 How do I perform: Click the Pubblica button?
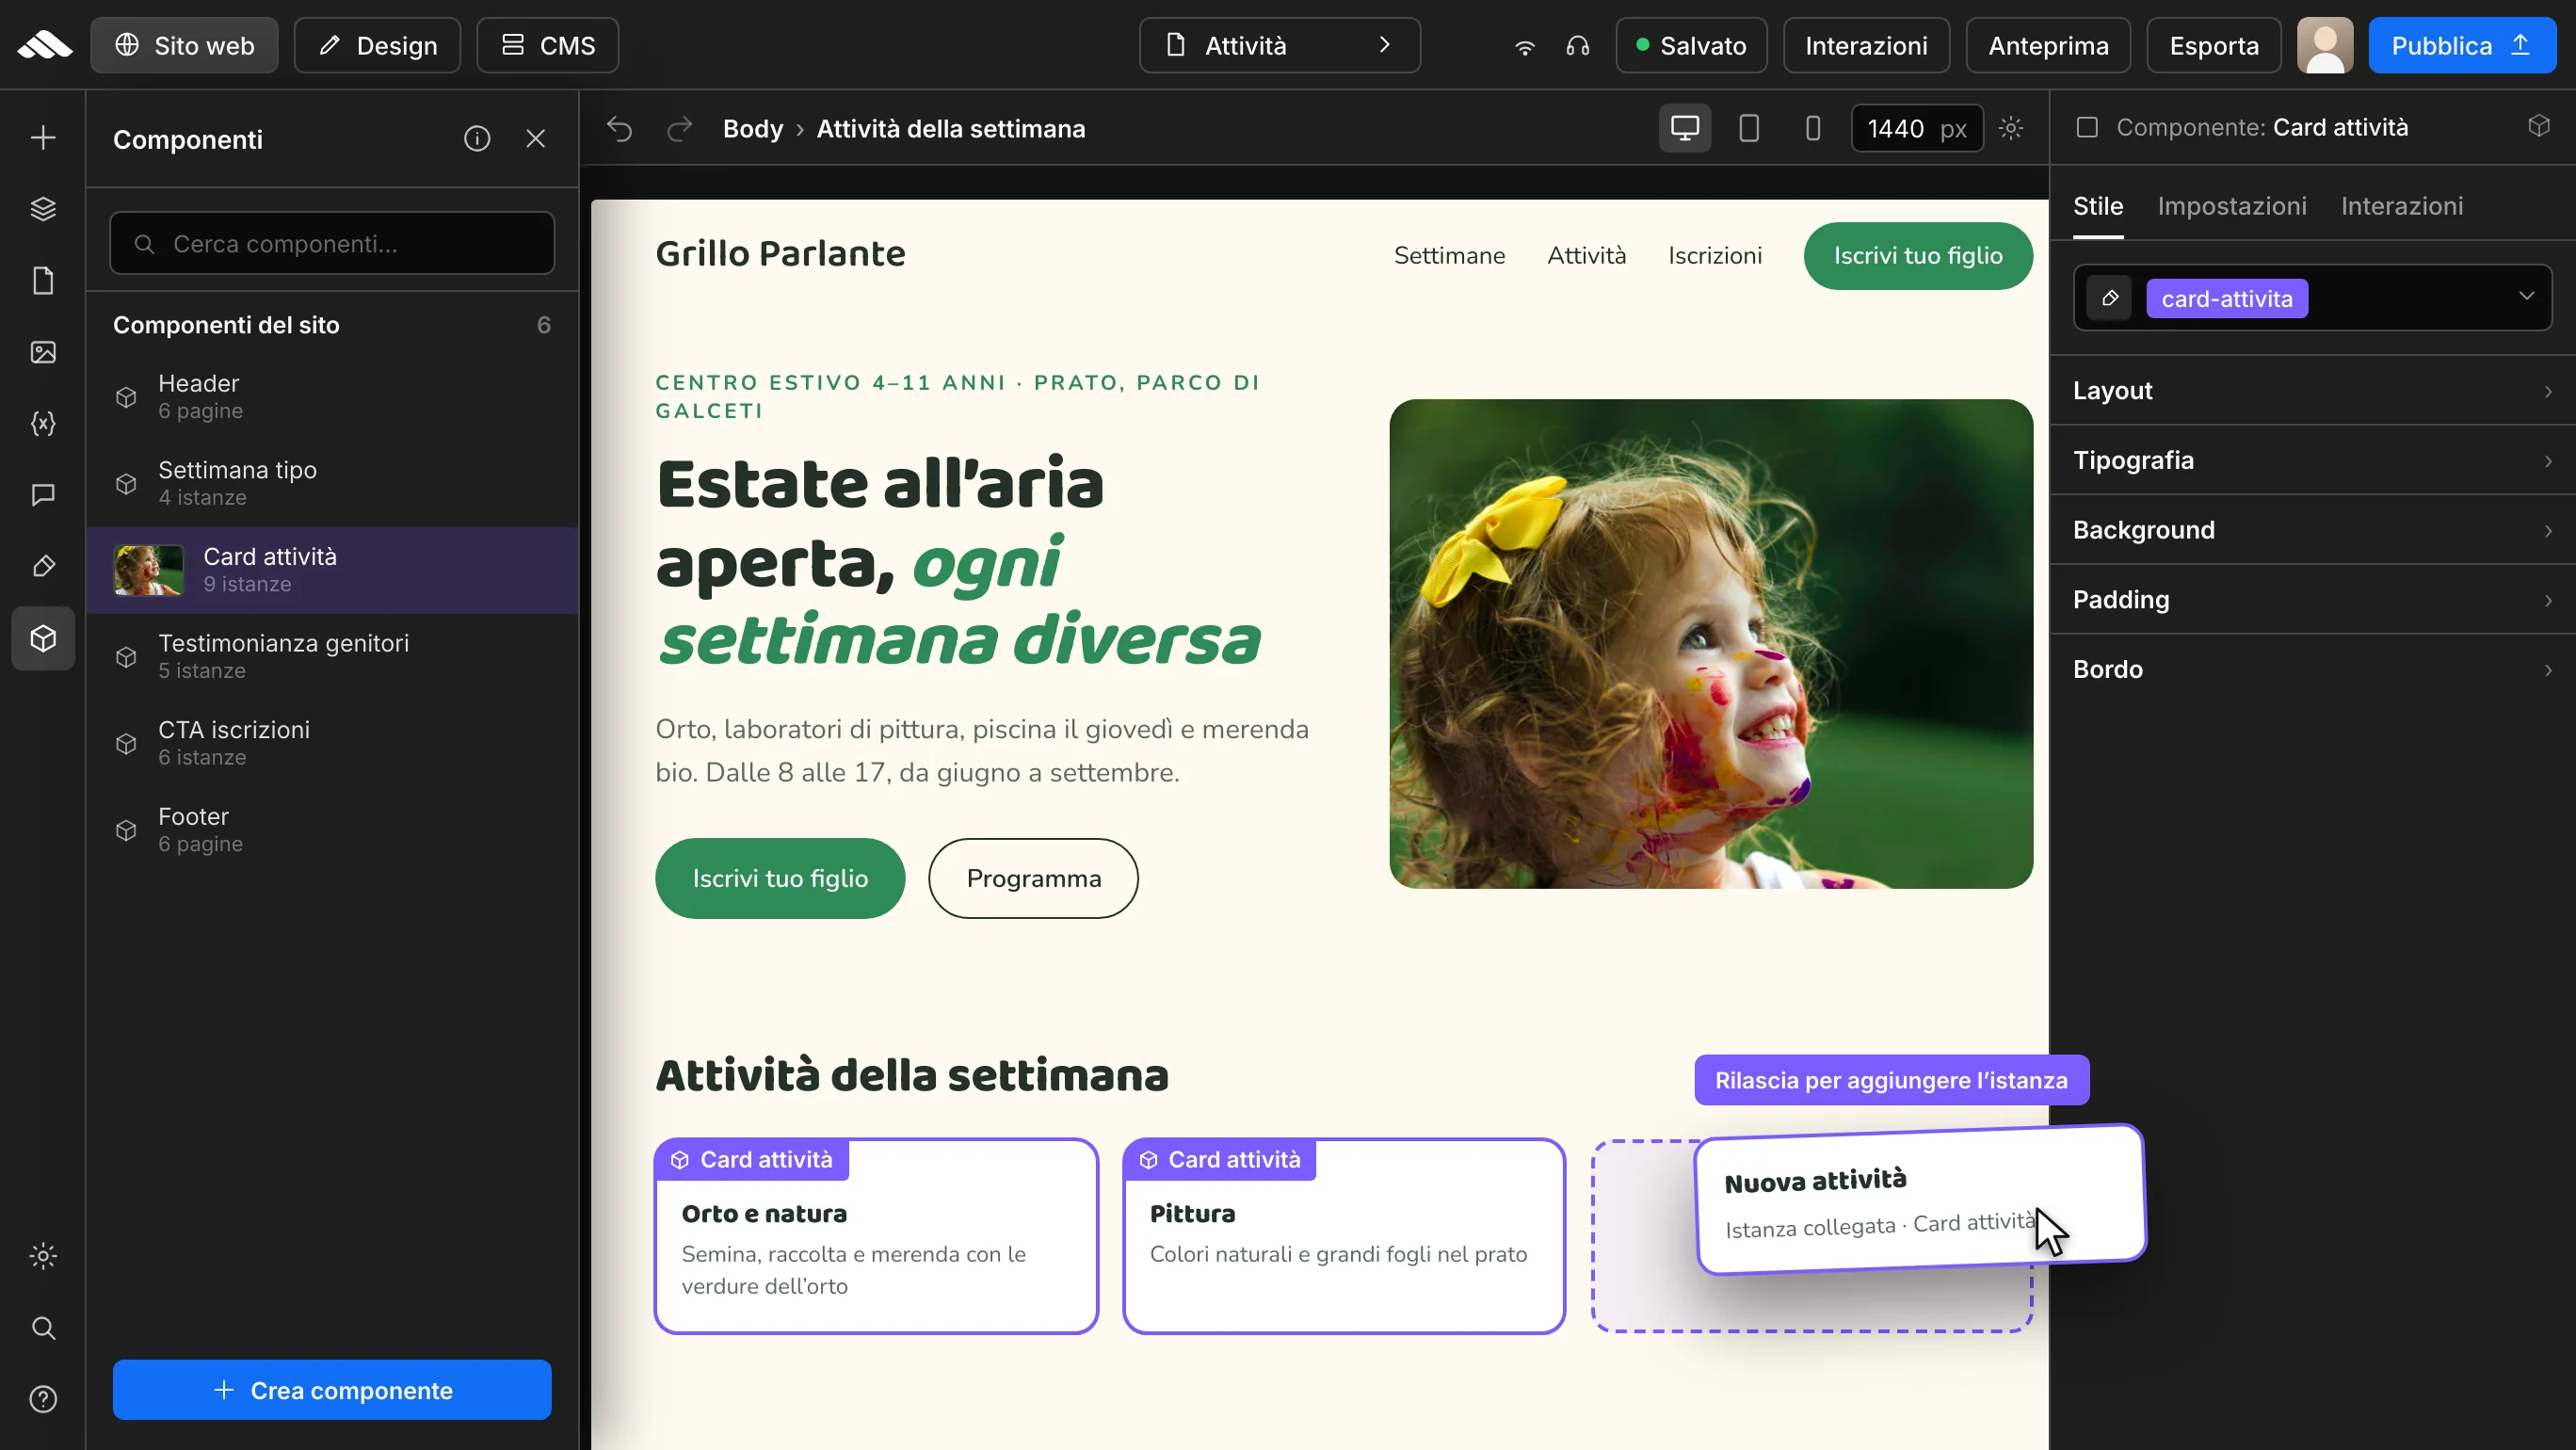2462,46
